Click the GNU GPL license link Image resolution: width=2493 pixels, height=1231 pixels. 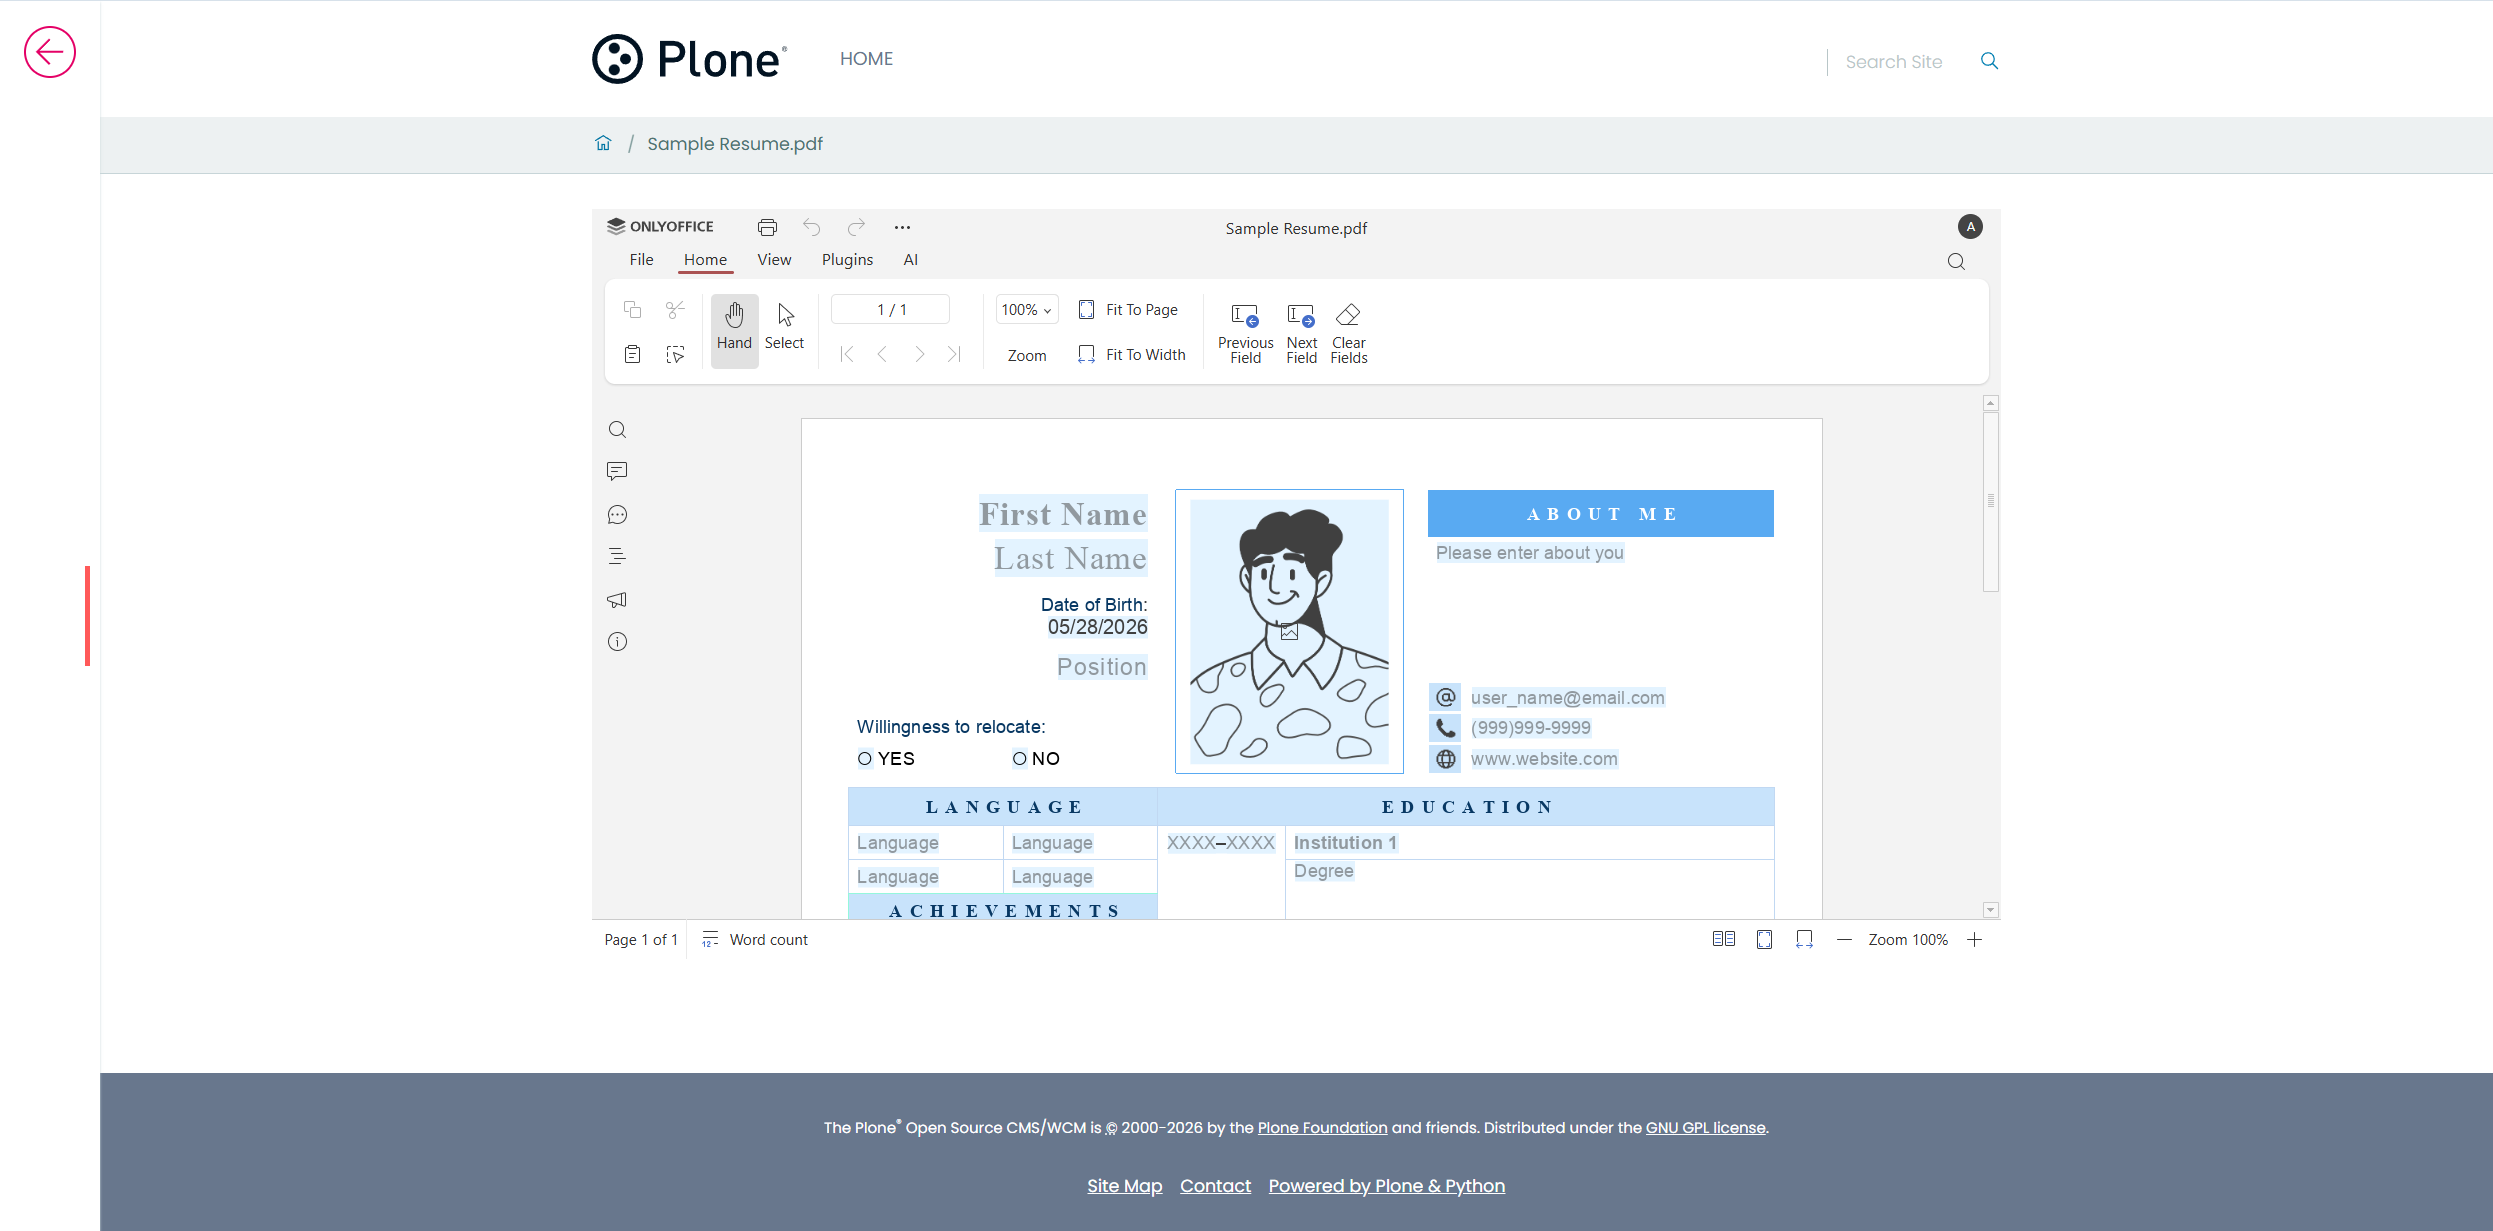point(1706,1128)
